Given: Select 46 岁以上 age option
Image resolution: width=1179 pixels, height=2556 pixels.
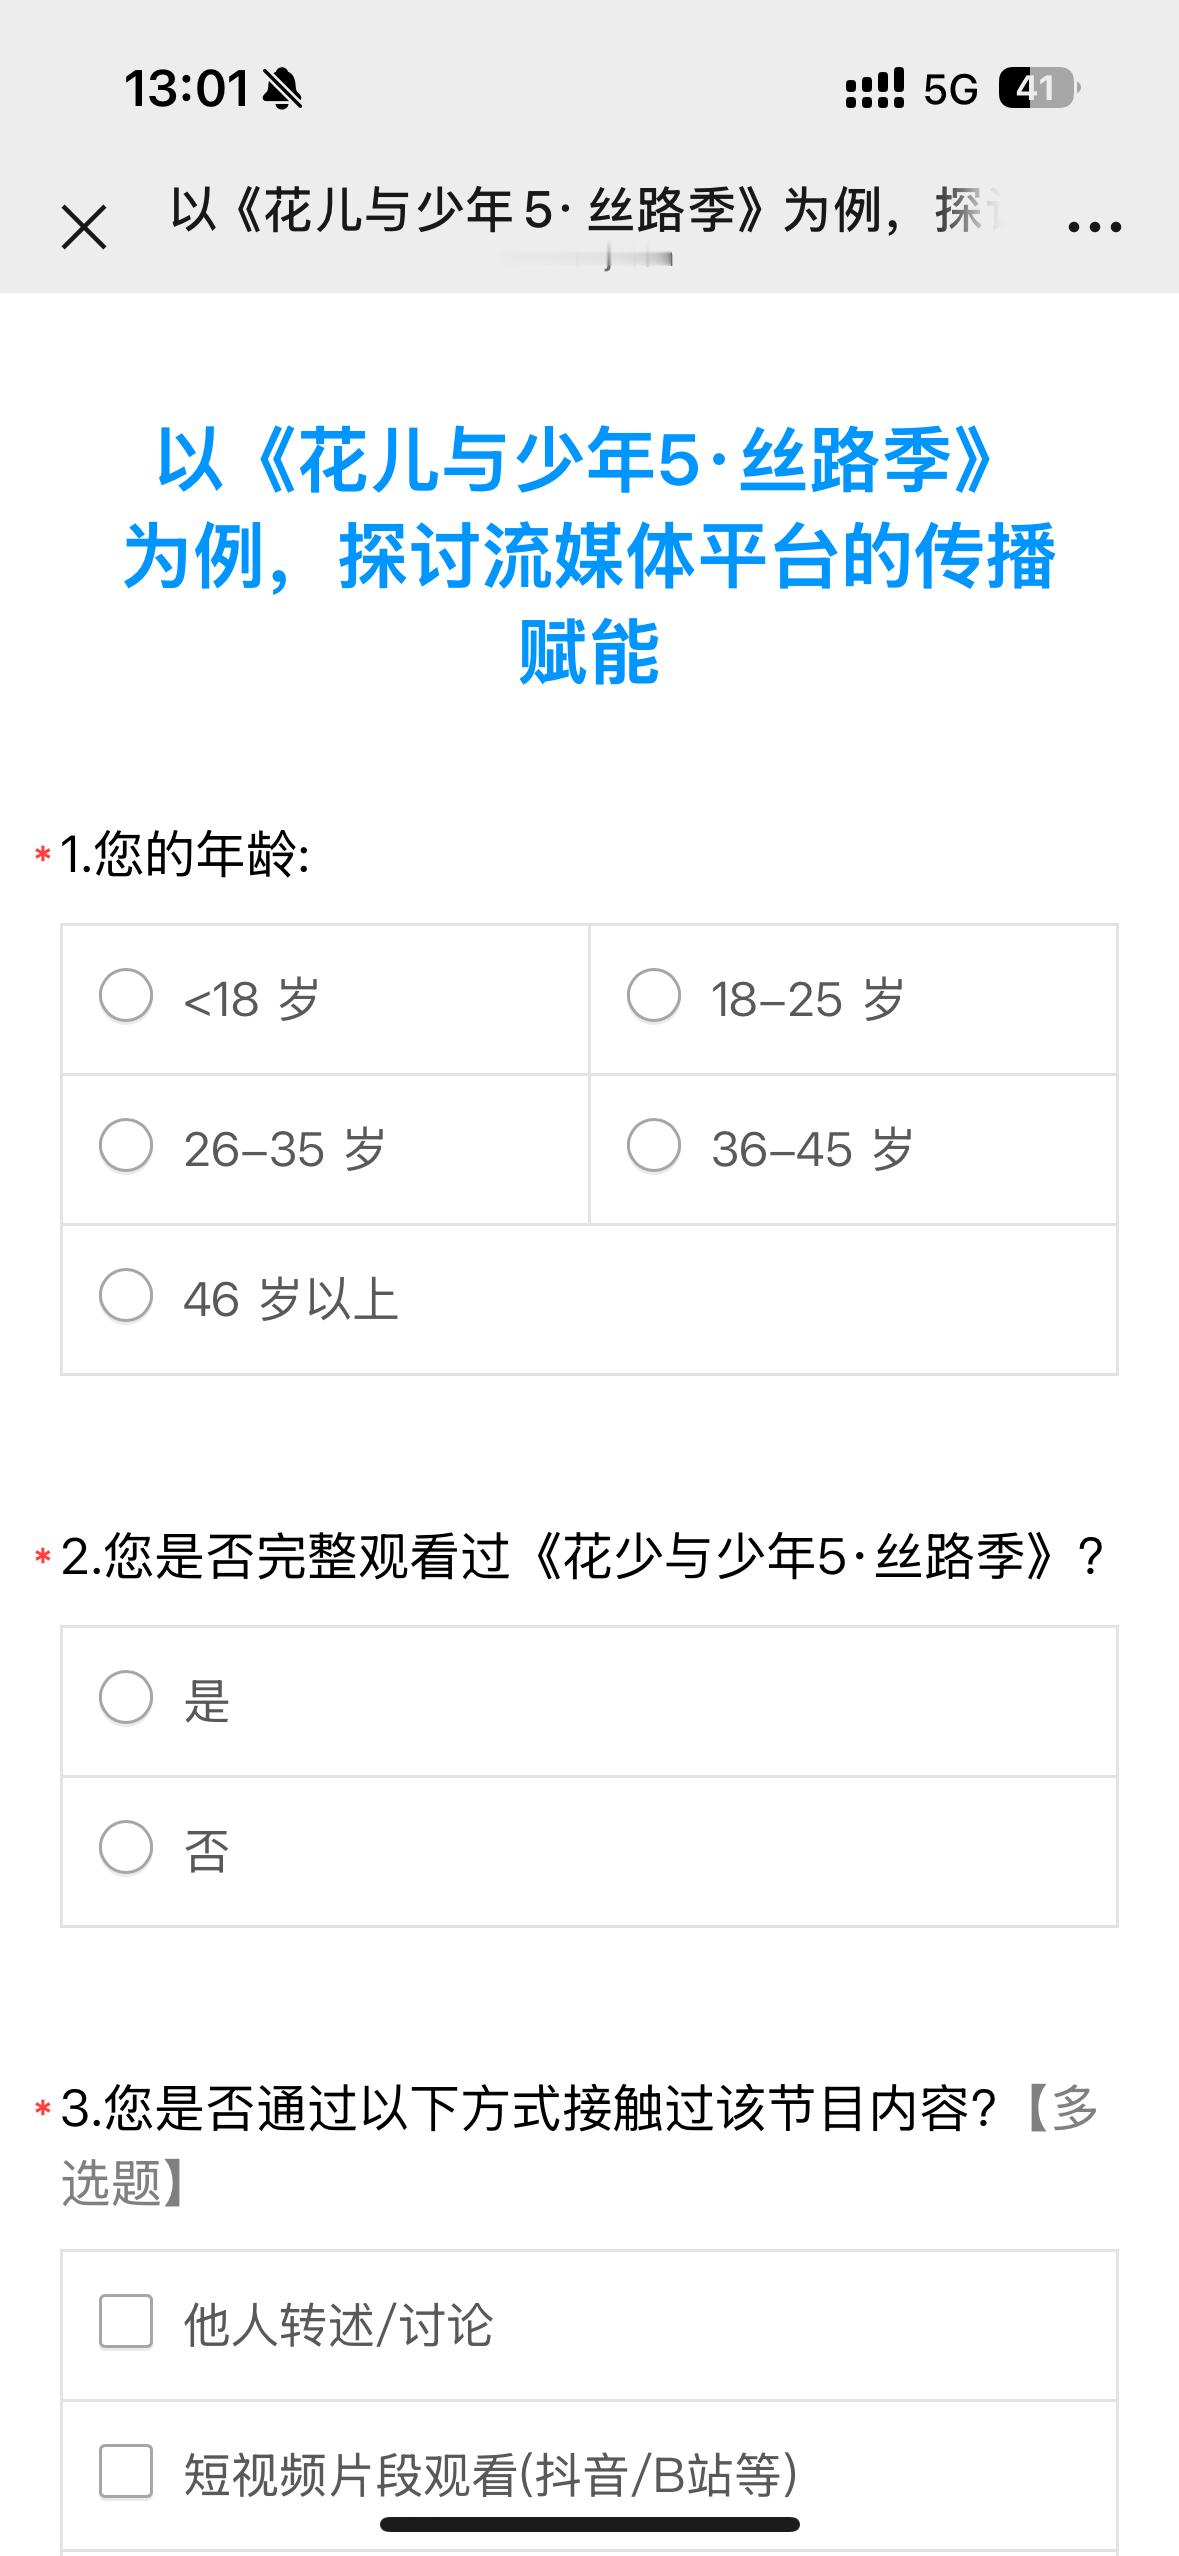Looking at the screenshot, I should [126, 1296].
